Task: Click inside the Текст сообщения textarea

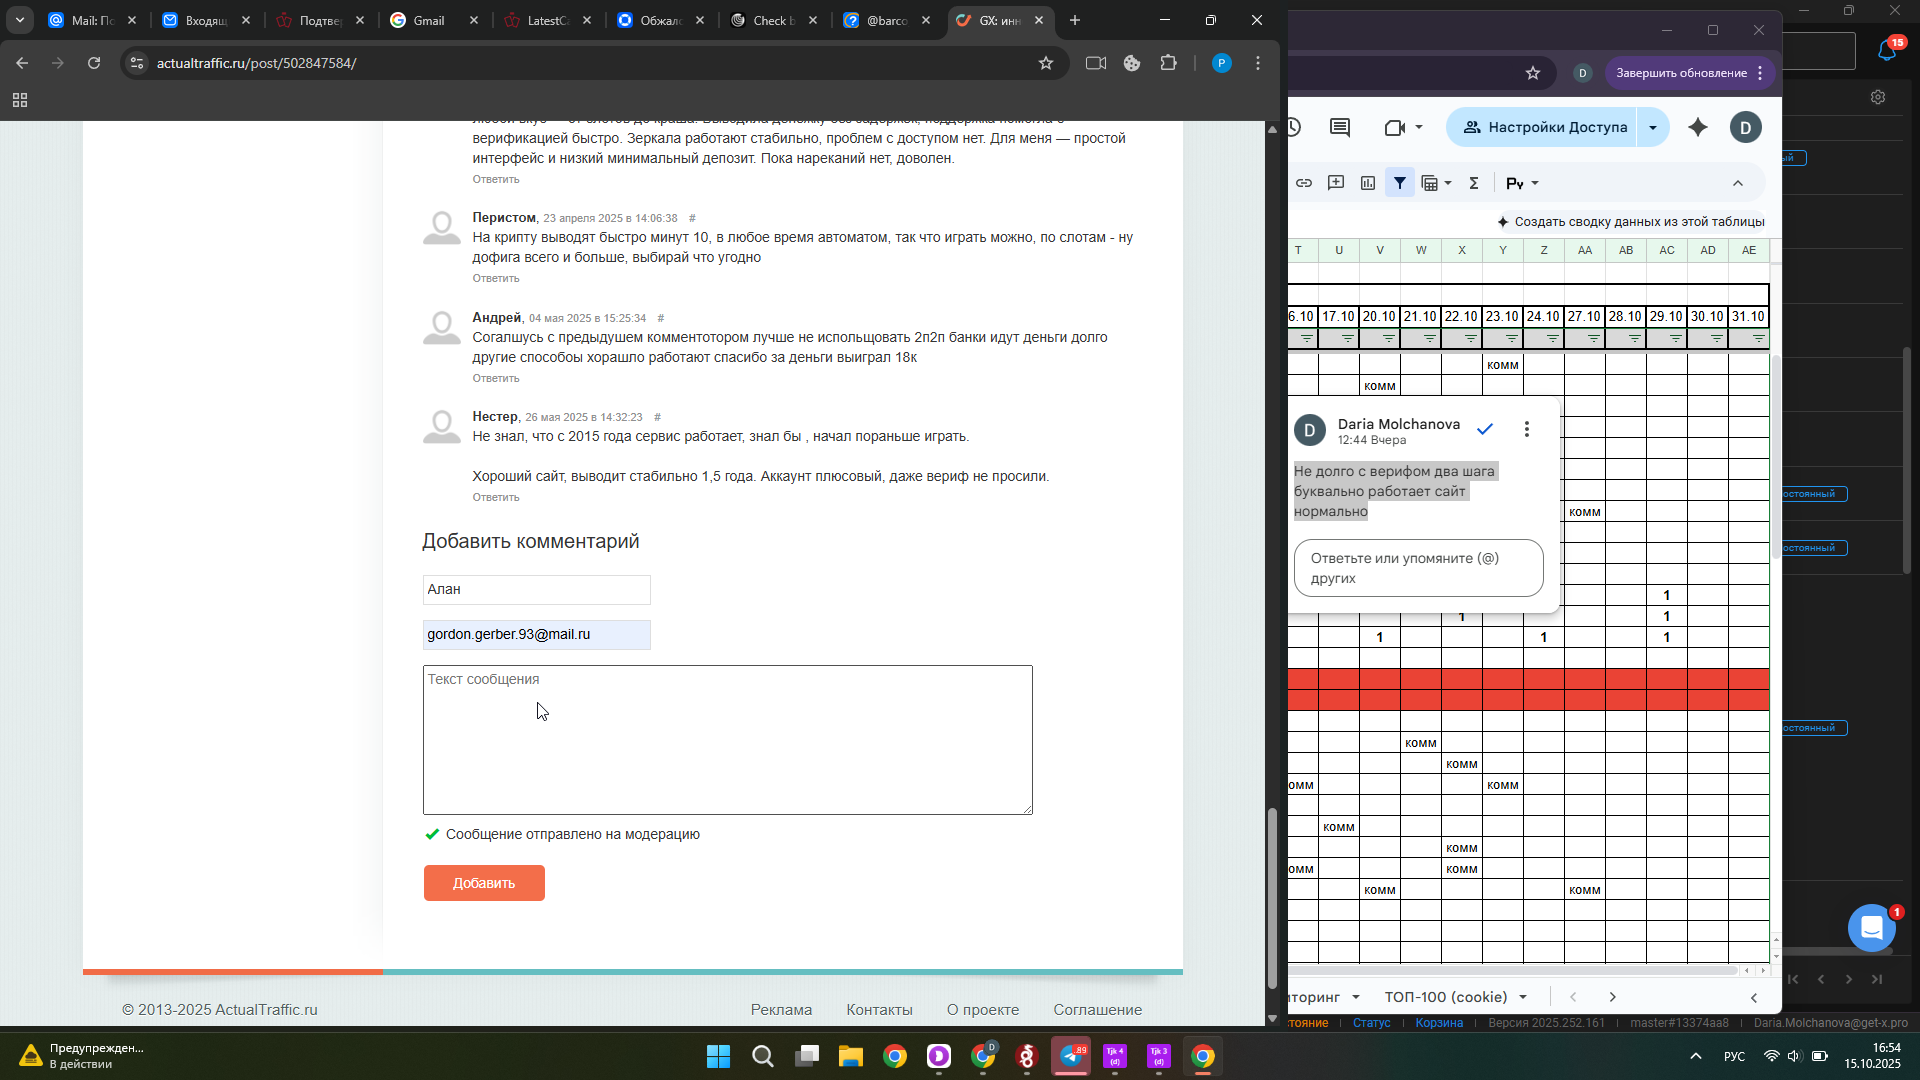Action: pos(727,740)
